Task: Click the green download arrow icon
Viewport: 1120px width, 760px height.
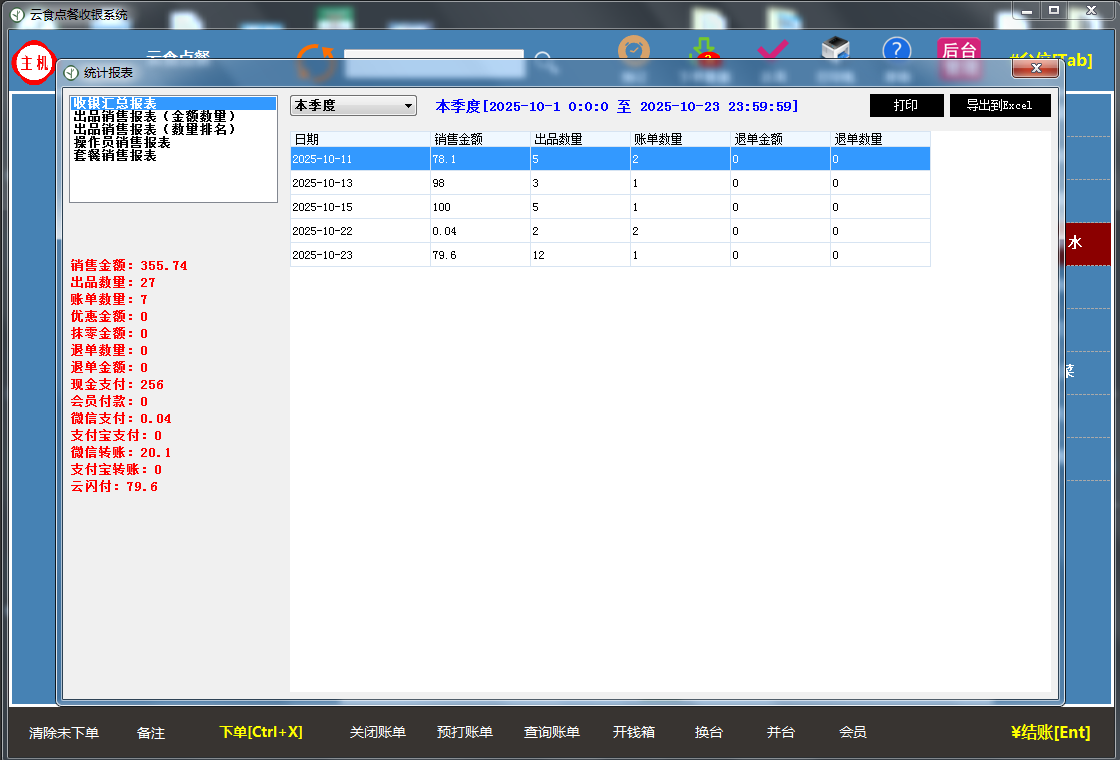Action: [x=705, y=52]
